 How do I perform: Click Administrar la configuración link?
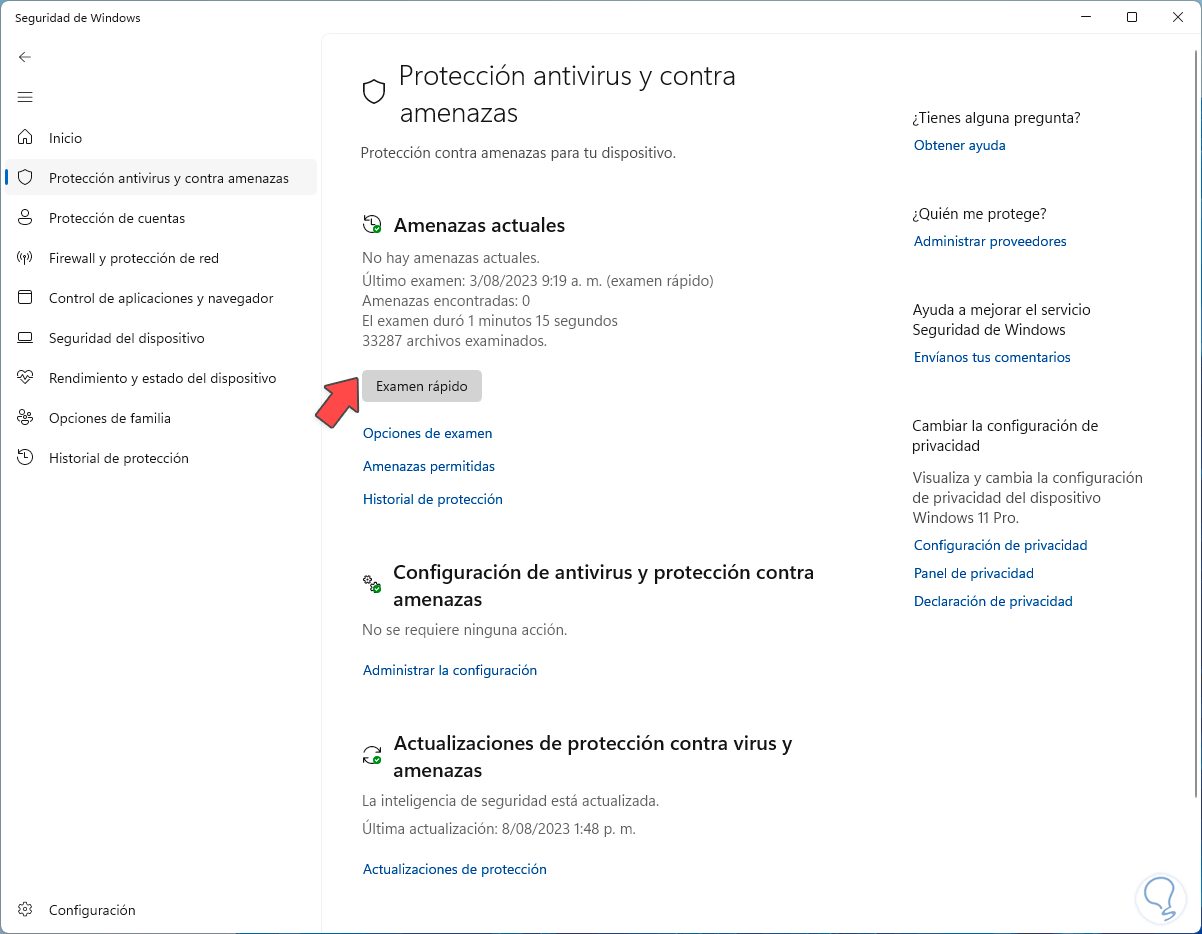(449, 670)
